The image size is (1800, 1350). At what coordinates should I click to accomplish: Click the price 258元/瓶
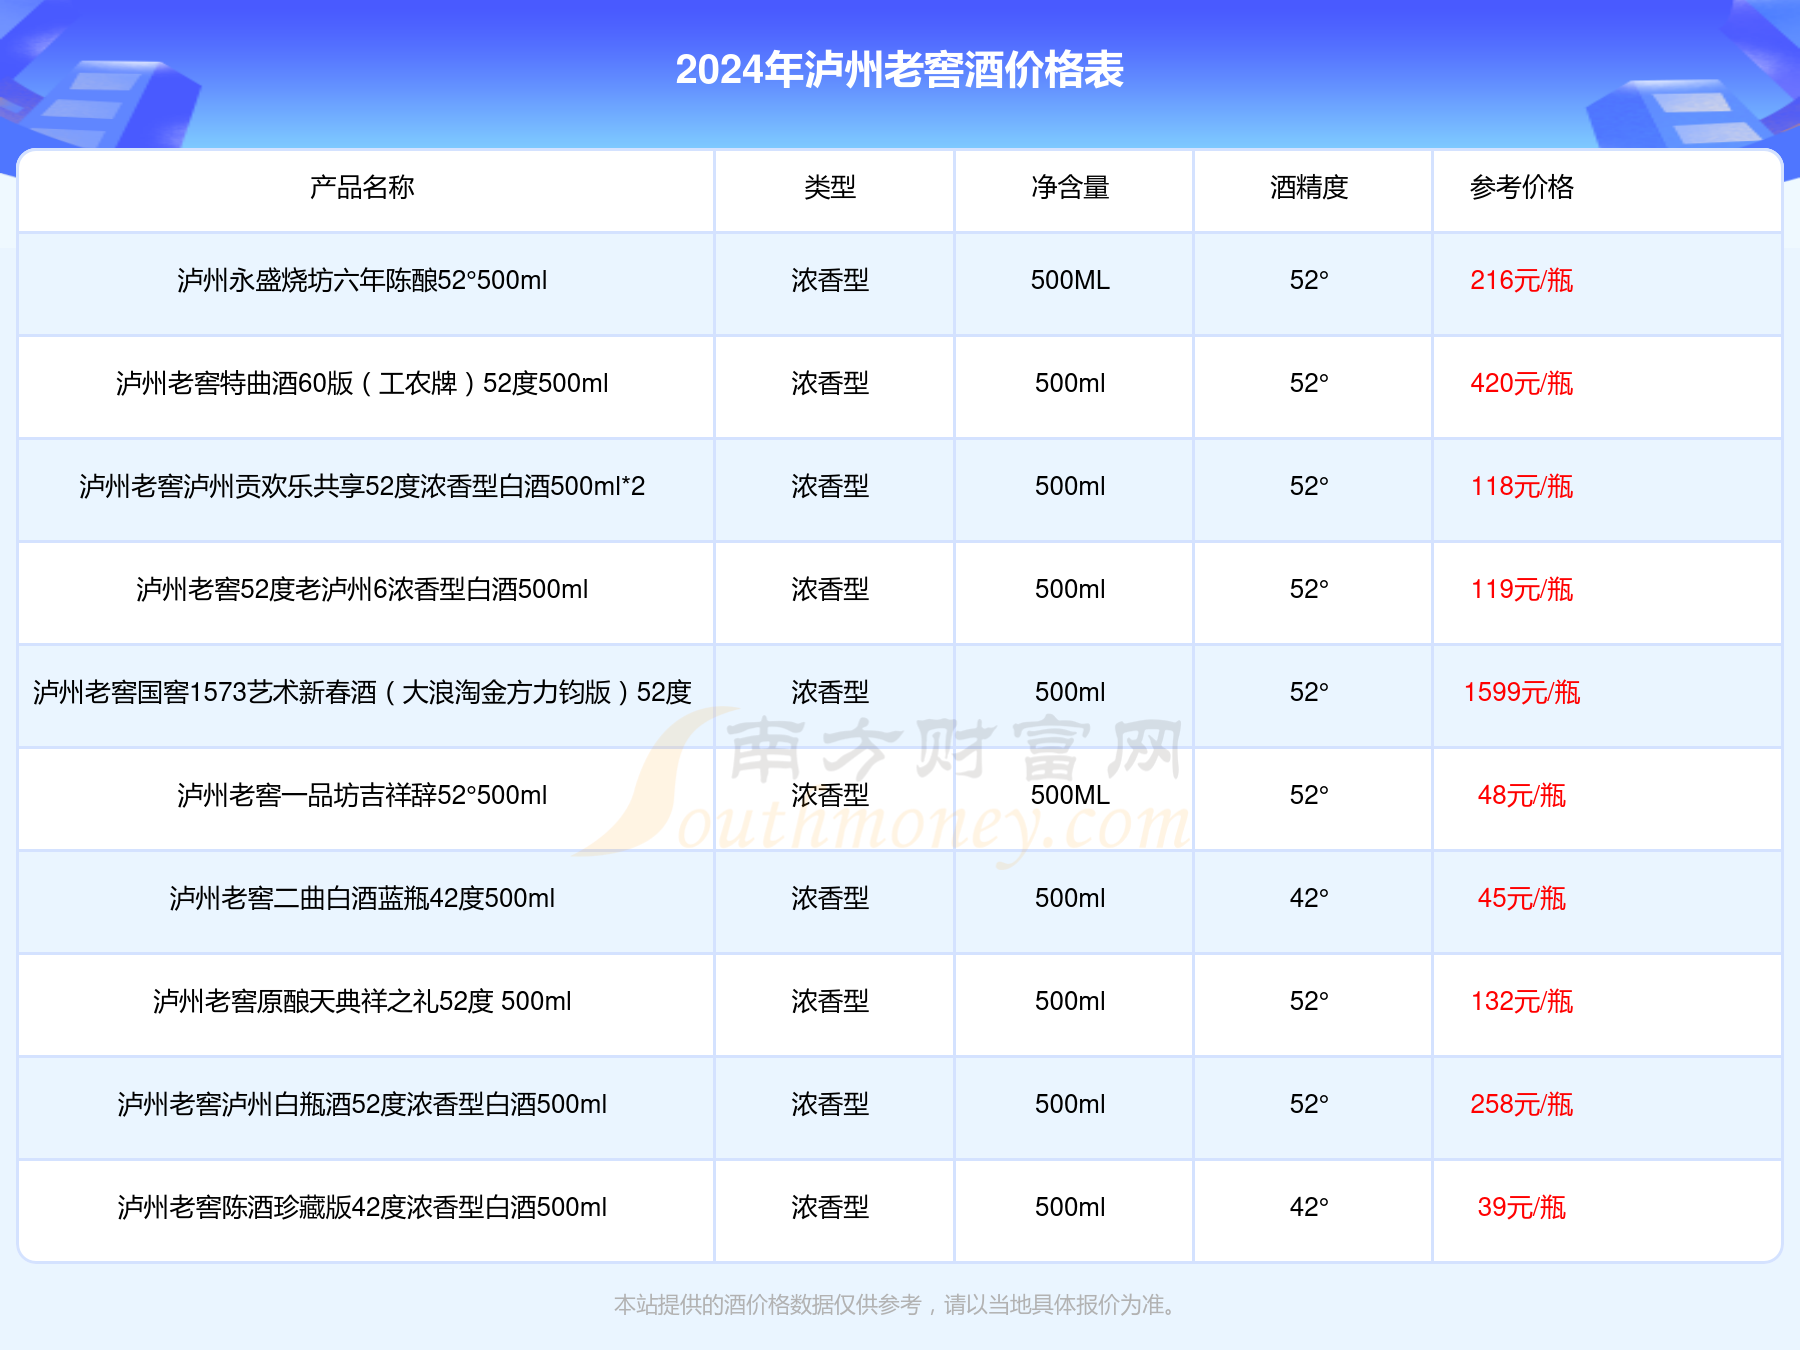pyautogui.click(x=1522, y=1105)
